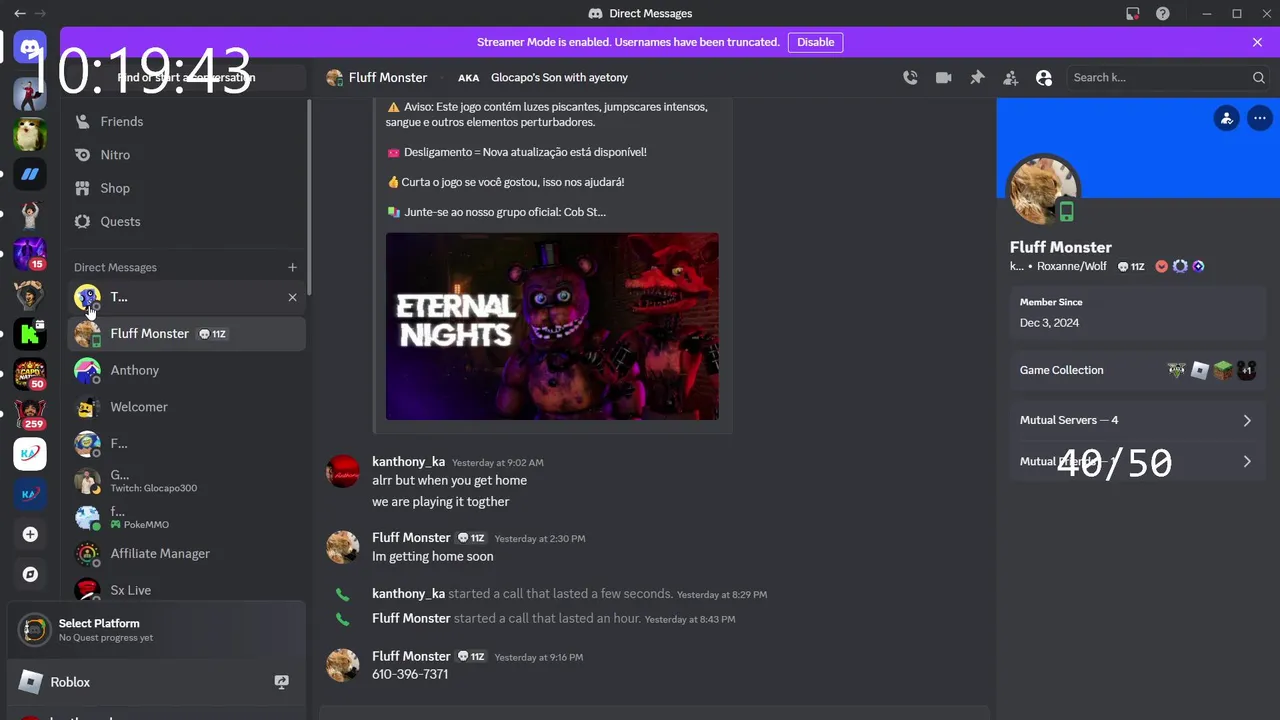Screen dimensions: 1280x720
Task: Open the server with 50 badge
Action: click(30, 373)
